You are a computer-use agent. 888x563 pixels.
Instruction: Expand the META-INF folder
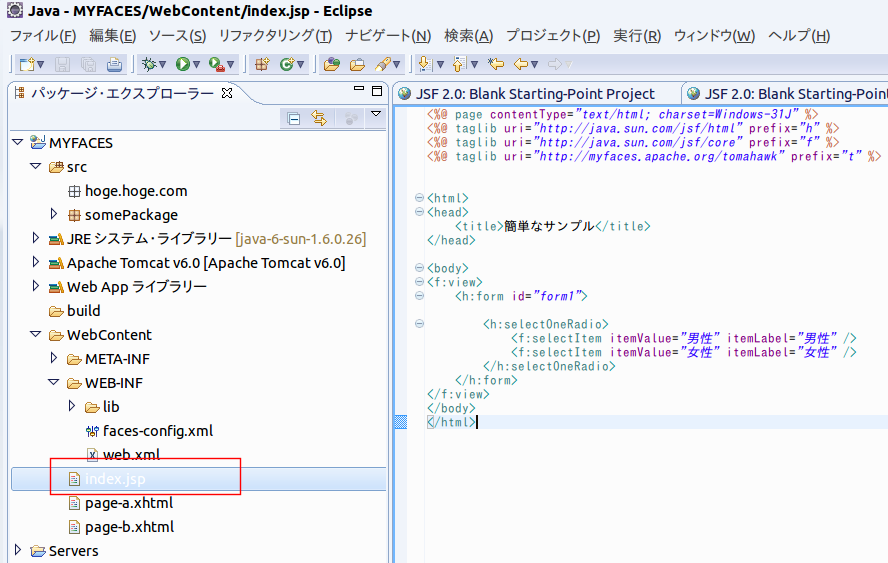[54, 357]
